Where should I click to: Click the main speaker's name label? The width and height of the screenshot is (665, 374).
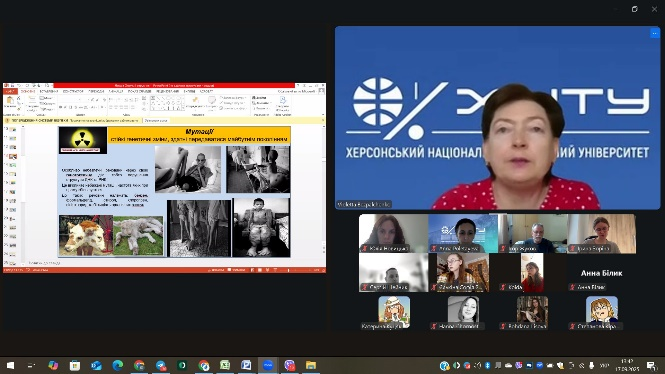point(363,204)
